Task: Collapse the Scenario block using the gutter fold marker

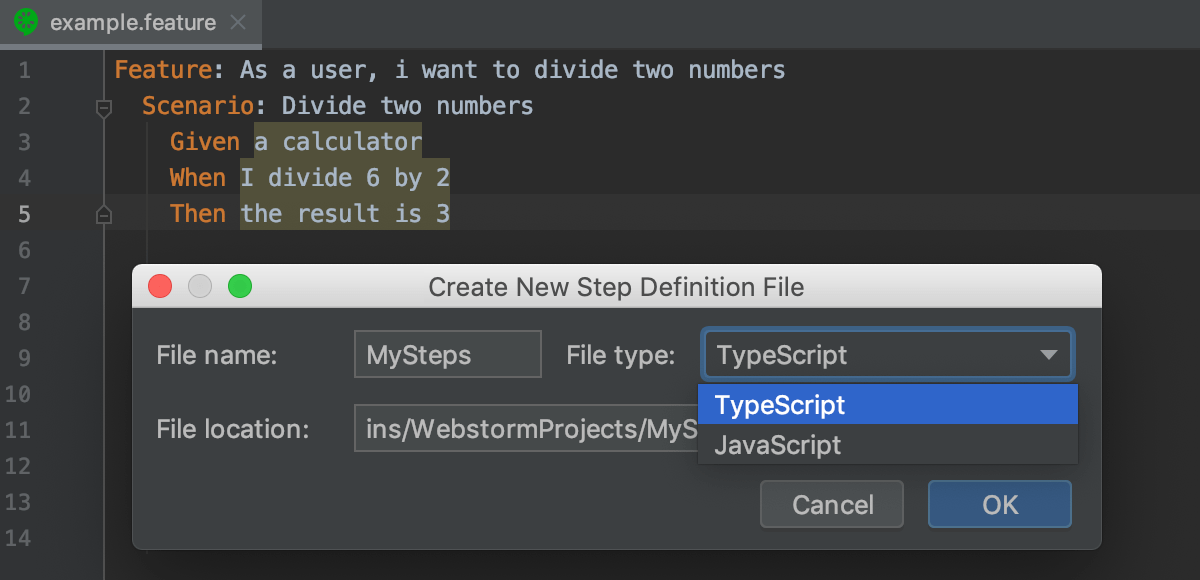Action: [103, 106]
